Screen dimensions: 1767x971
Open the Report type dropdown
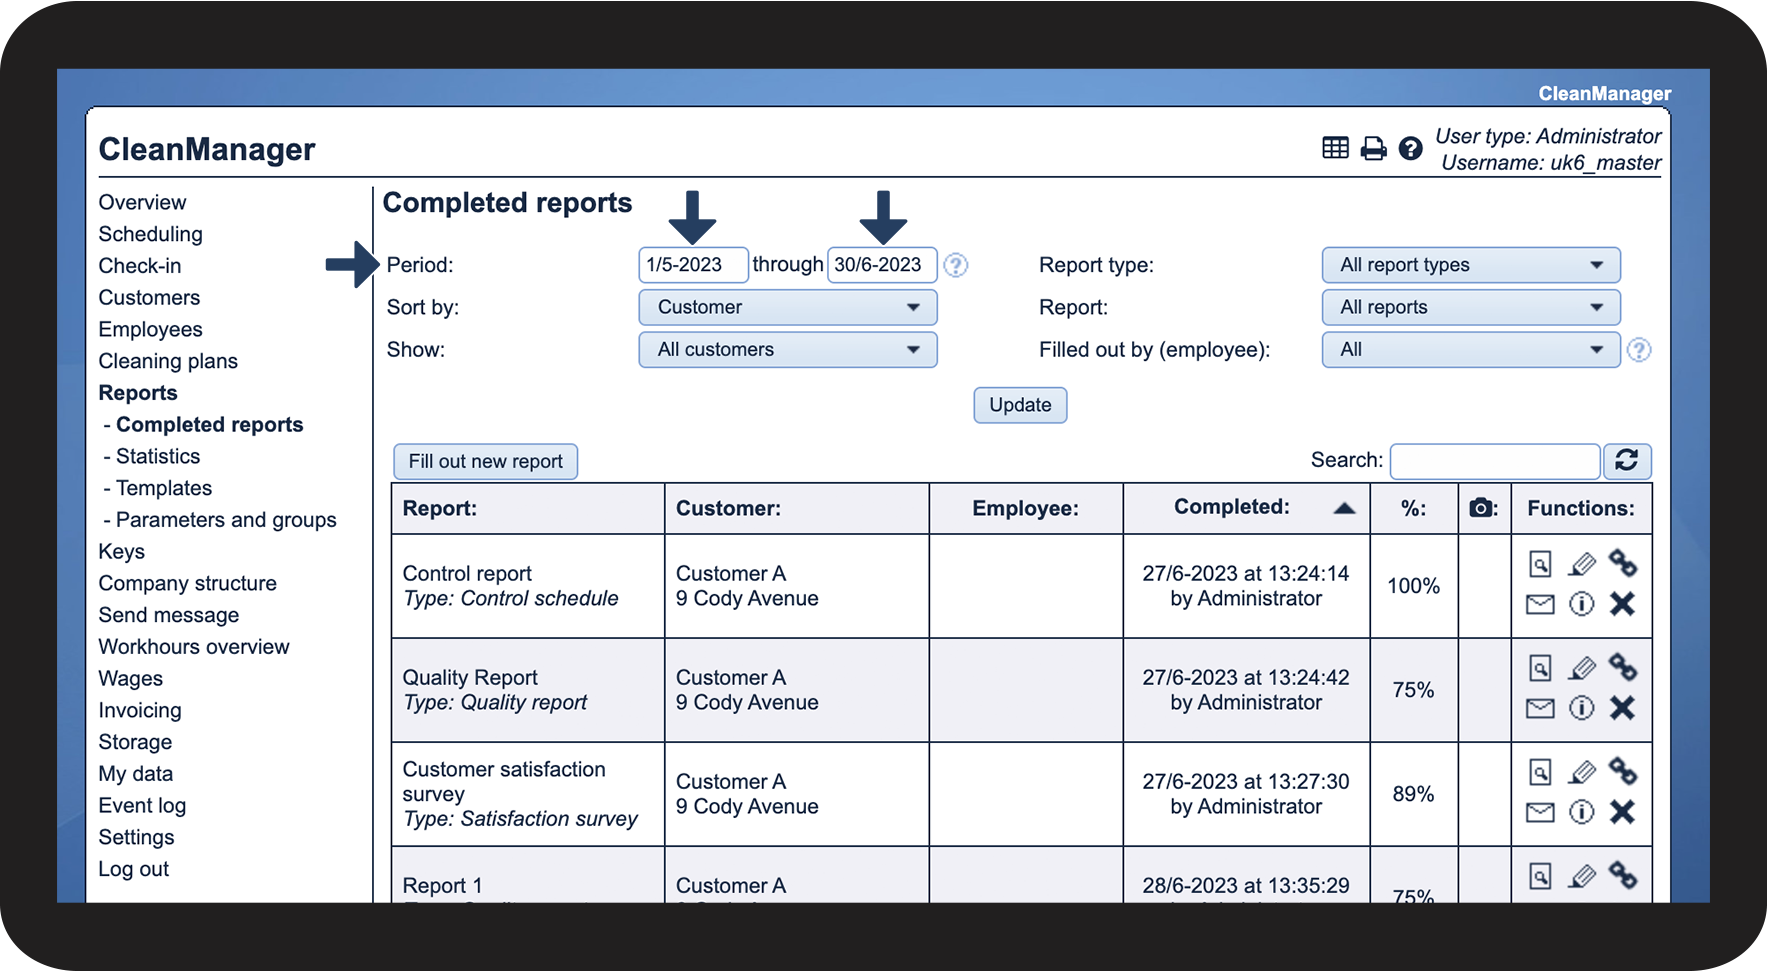[x=1470, y=265]
